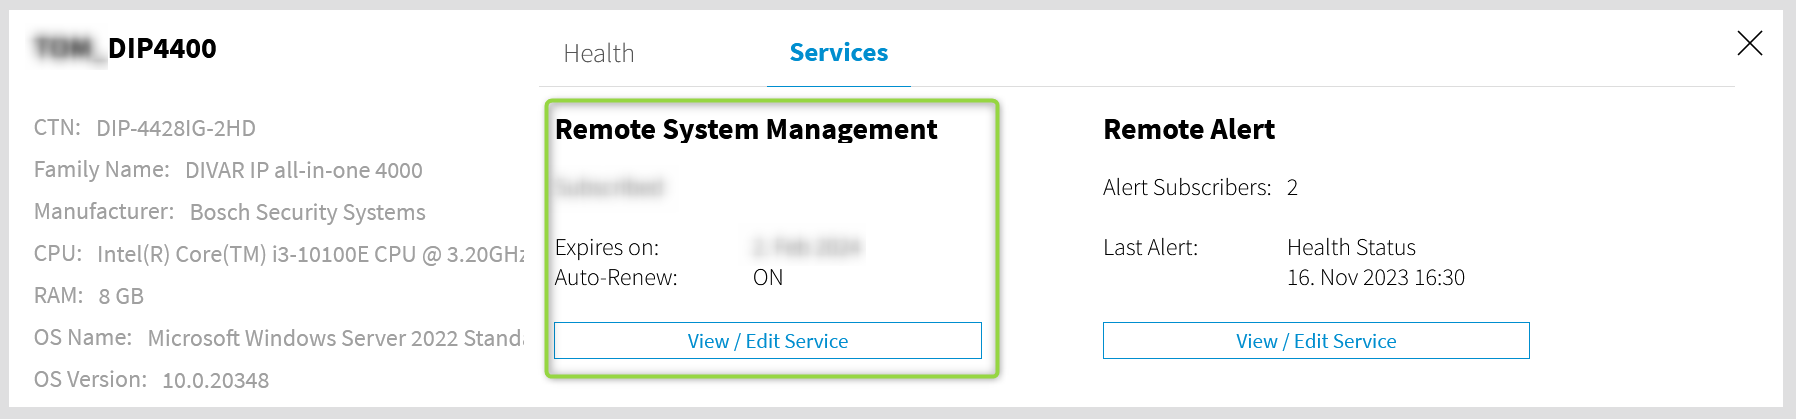1796x419 pixels.
Task: Click the manufacturer Bosch Security Systems text
Action: click(x=307, y=213)
